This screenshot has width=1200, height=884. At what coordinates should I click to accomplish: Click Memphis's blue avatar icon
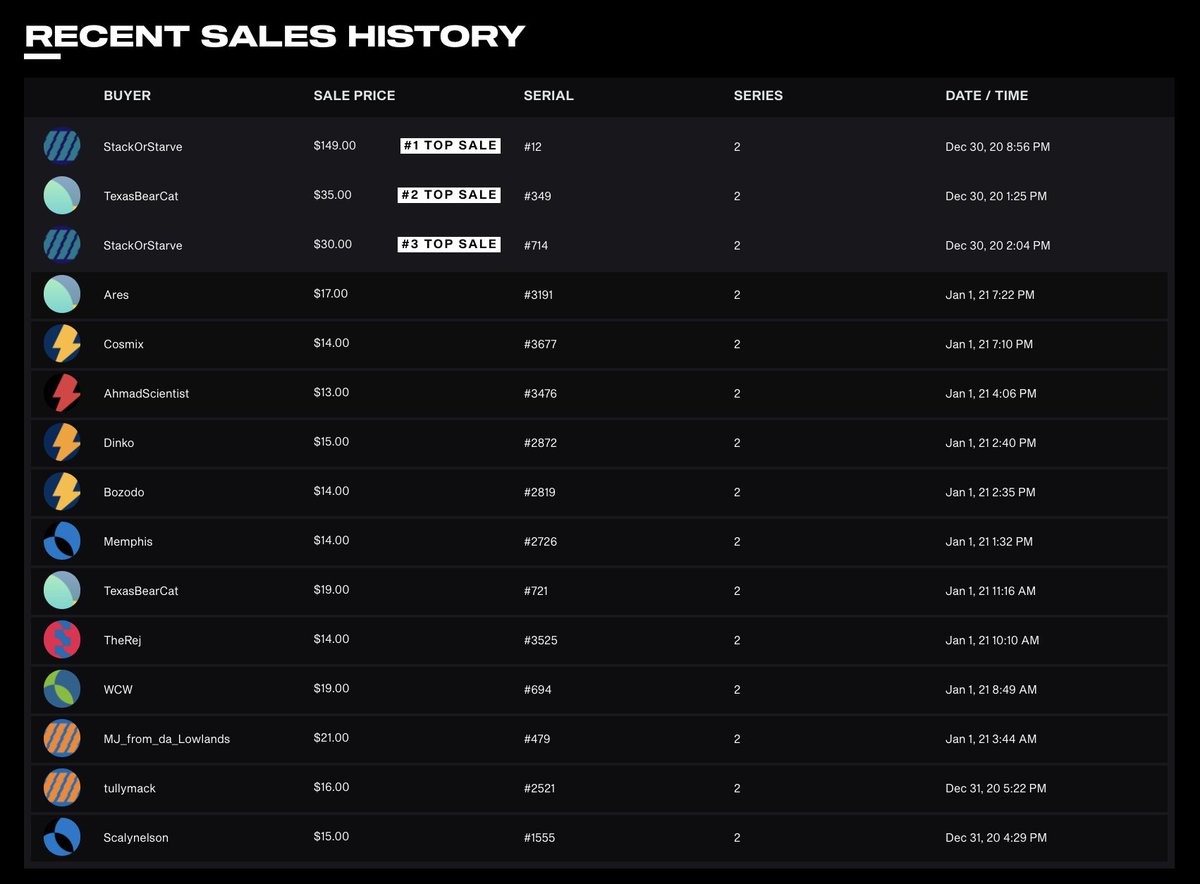(62, 541)
